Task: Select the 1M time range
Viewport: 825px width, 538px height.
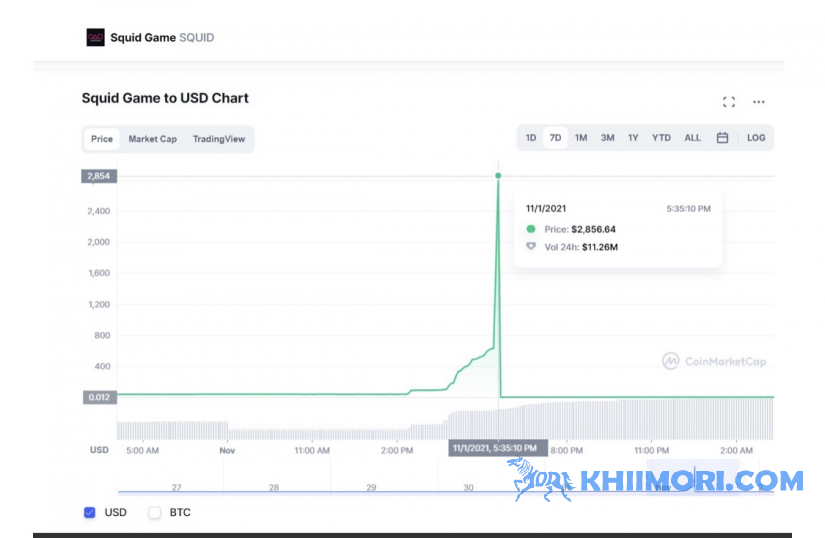Action: coord(581,138)
